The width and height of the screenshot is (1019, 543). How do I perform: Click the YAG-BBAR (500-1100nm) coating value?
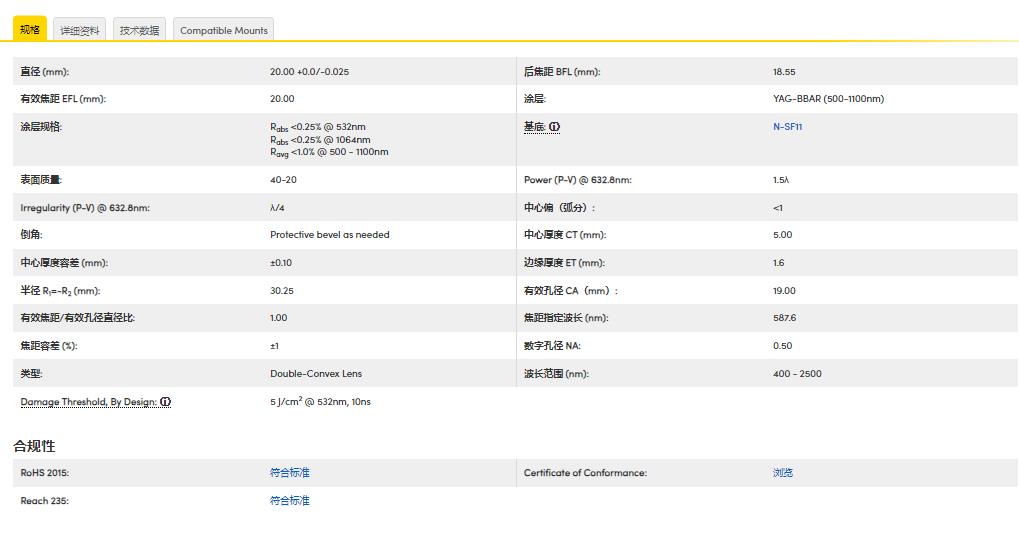pos(828,99)
